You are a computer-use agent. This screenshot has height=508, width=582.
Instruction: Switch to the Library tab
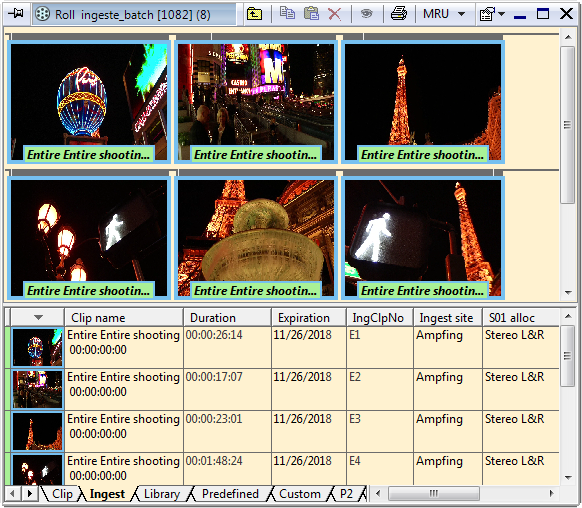tap(162, 494)
